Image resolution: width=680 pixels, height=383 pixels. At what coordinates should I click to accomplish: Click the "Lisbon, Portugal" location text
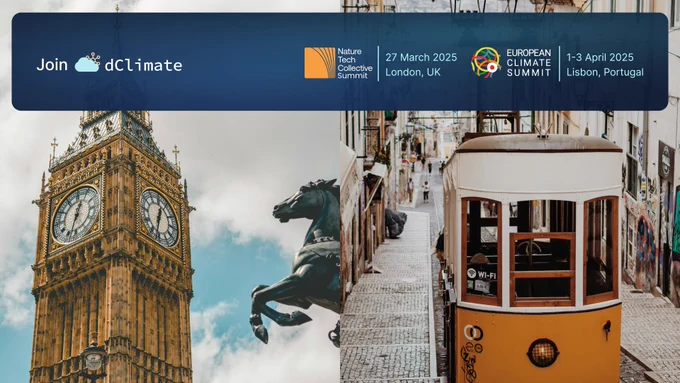(x=605, y=72)
